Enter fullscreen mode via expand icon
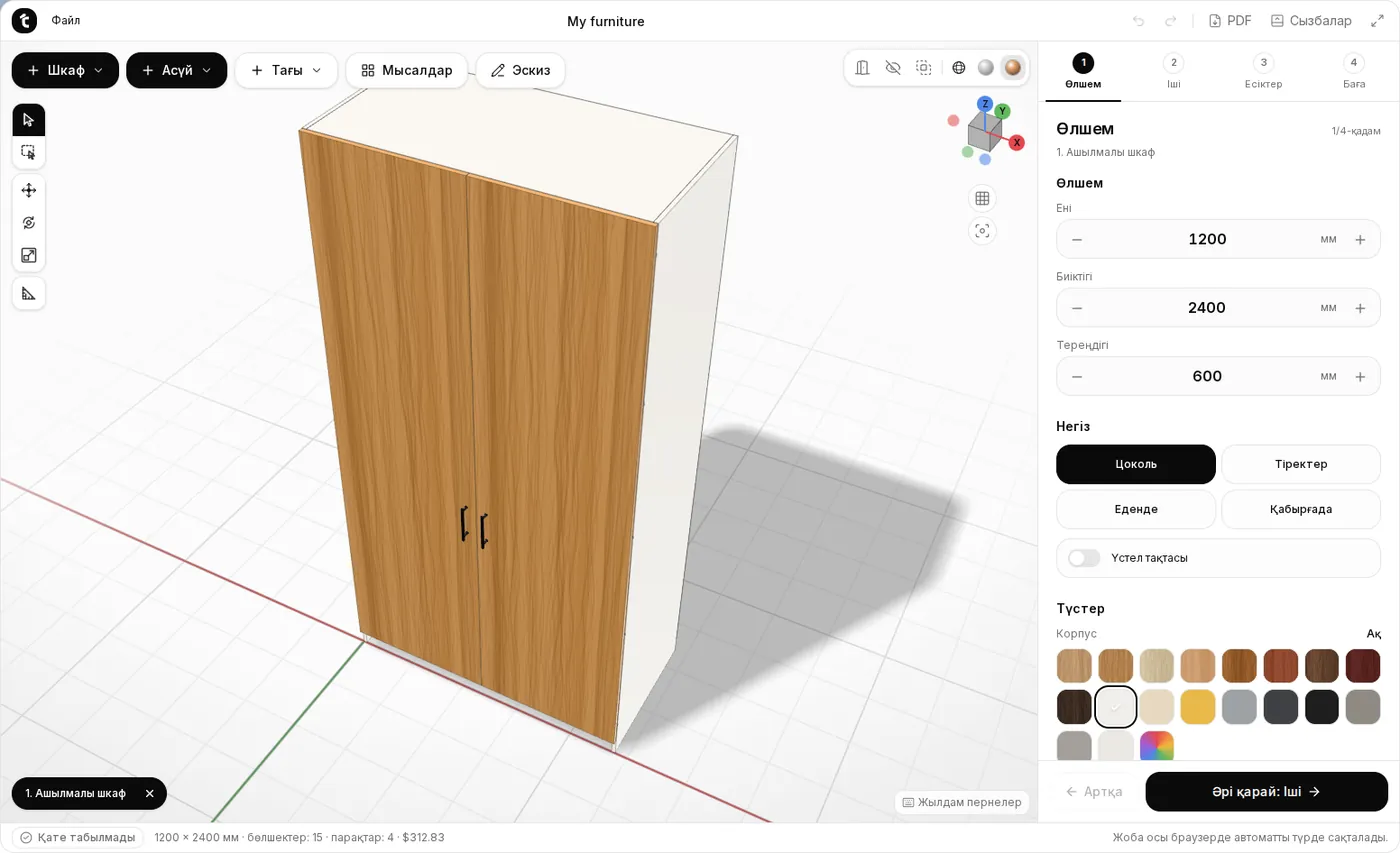Viewport: 1400px width, 853px height. pos(1377,21)
